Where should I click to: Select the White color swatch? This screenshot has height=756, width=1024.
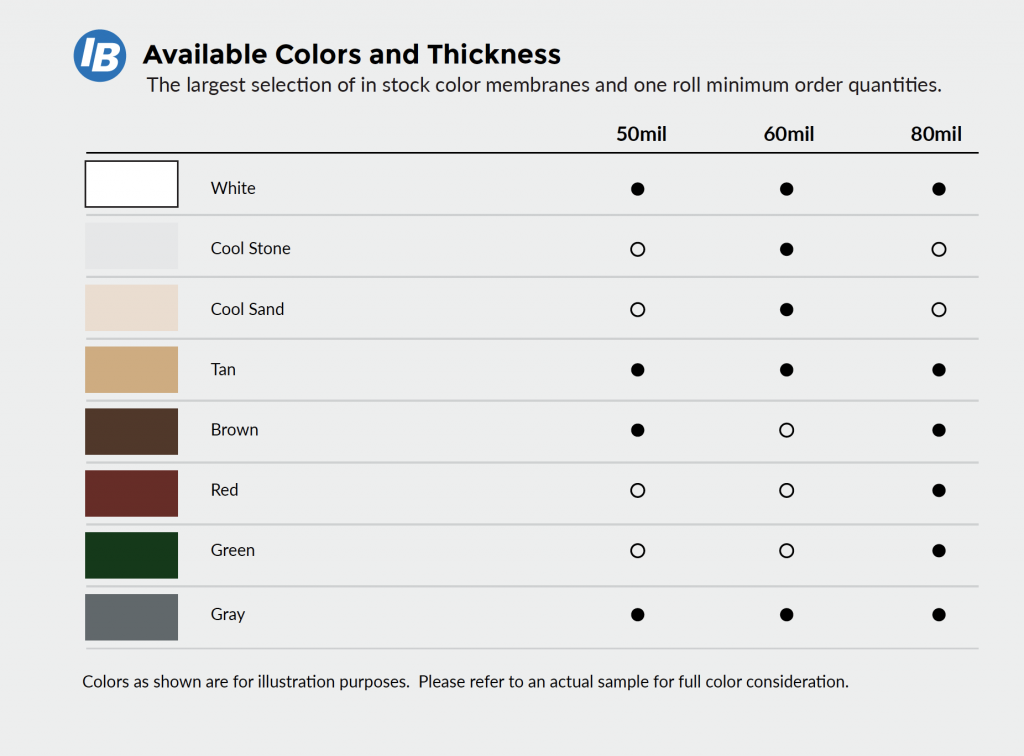131,184
